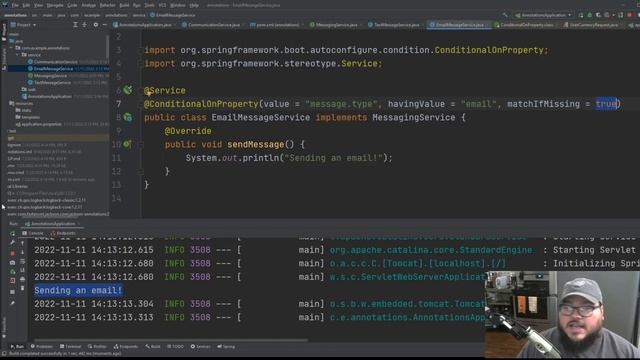Select CommunicationService in project tree
Image resolution: width=640 pixels, height=360 pixels.
[x=56, y=62]
